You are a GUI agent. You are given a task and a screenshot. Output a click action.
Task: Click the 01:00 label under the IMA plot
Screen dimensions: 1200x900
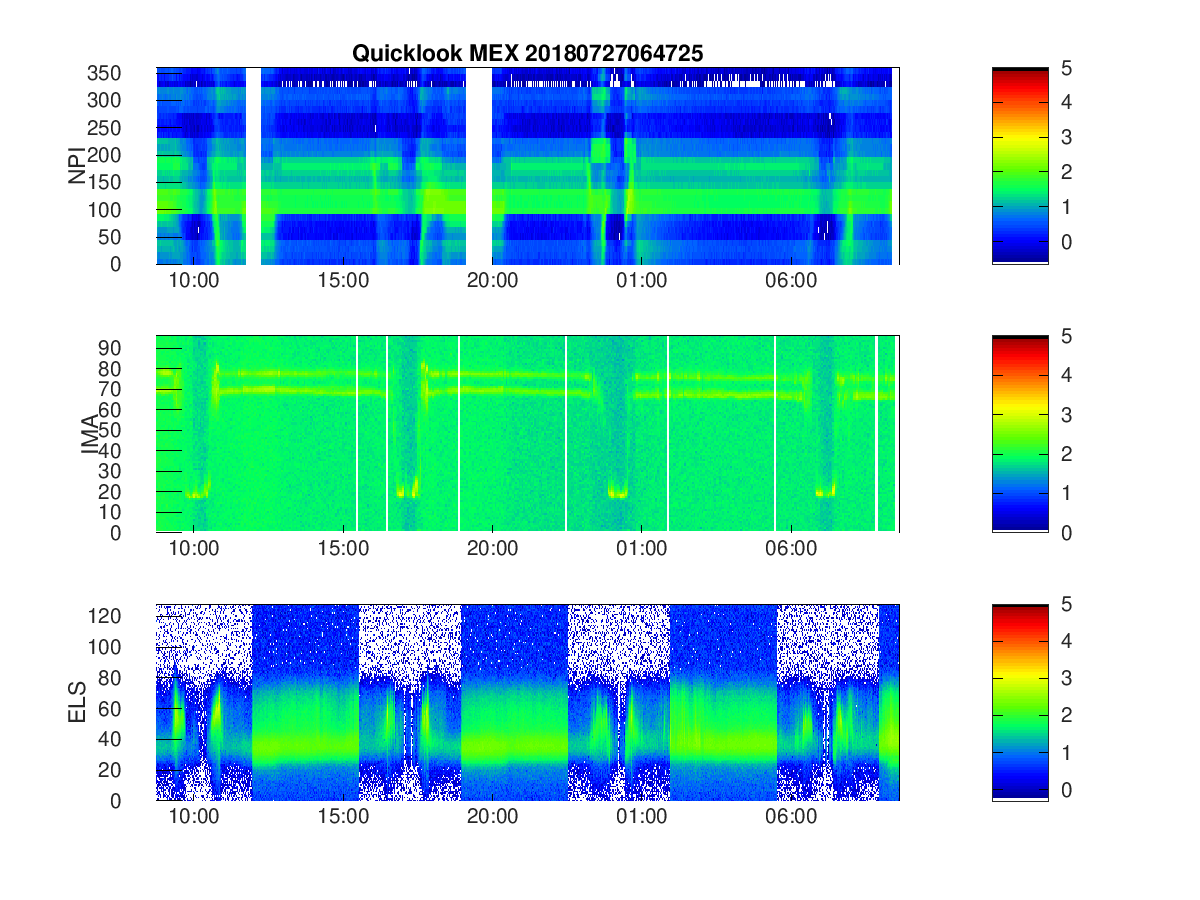pyautogui.click(x=641, y=548)
